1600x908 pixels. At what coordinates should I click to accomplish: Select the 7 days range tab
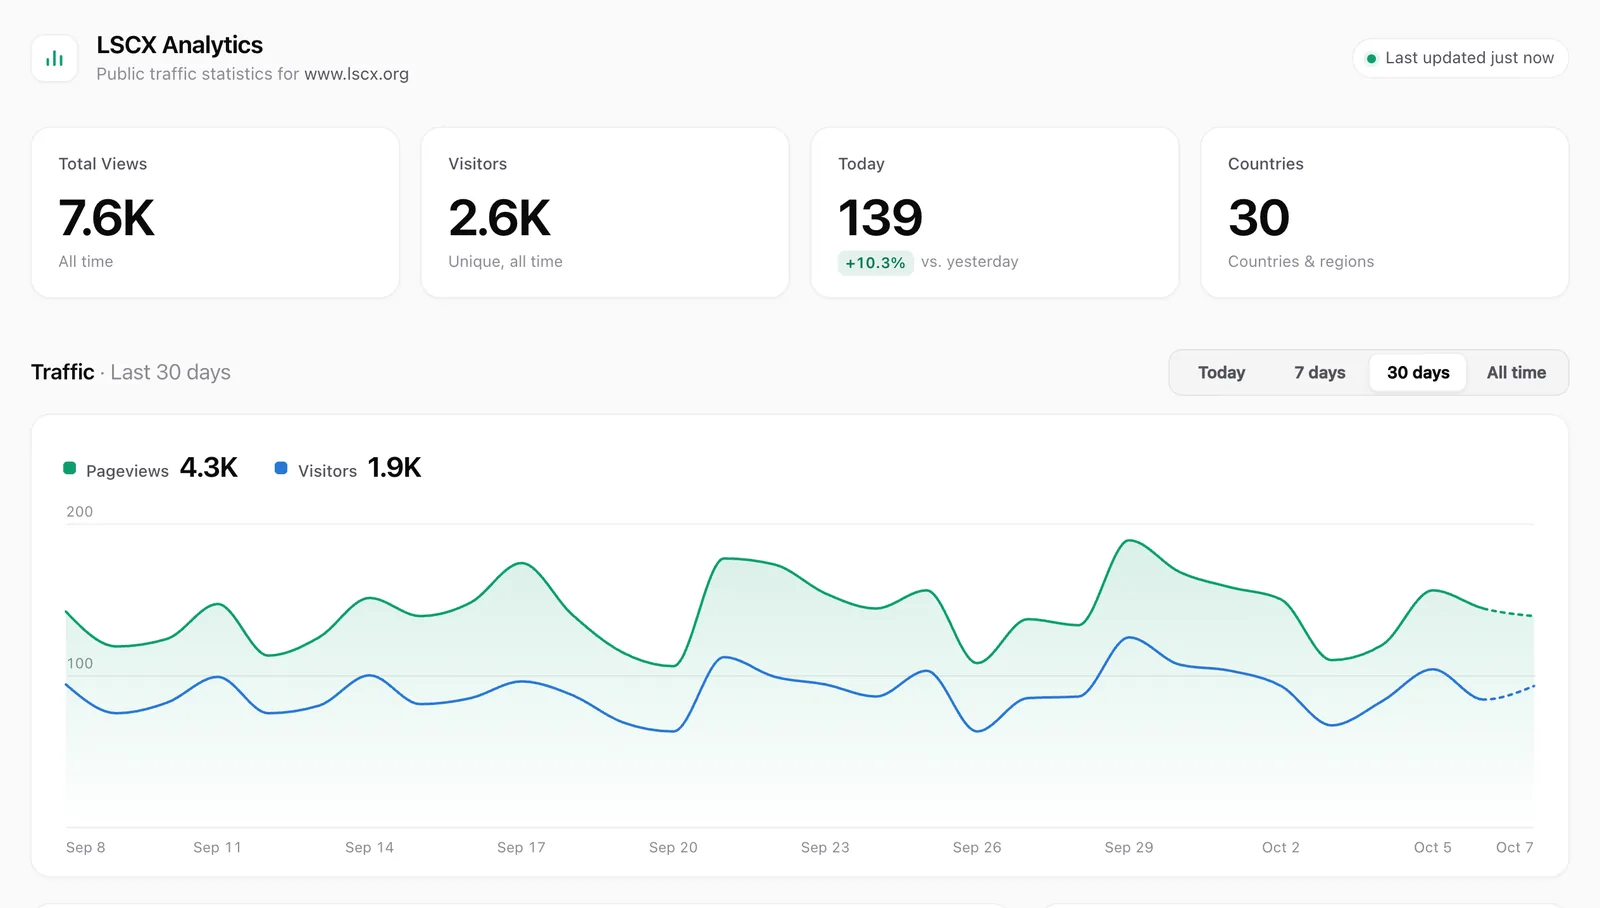[1319, 372]
